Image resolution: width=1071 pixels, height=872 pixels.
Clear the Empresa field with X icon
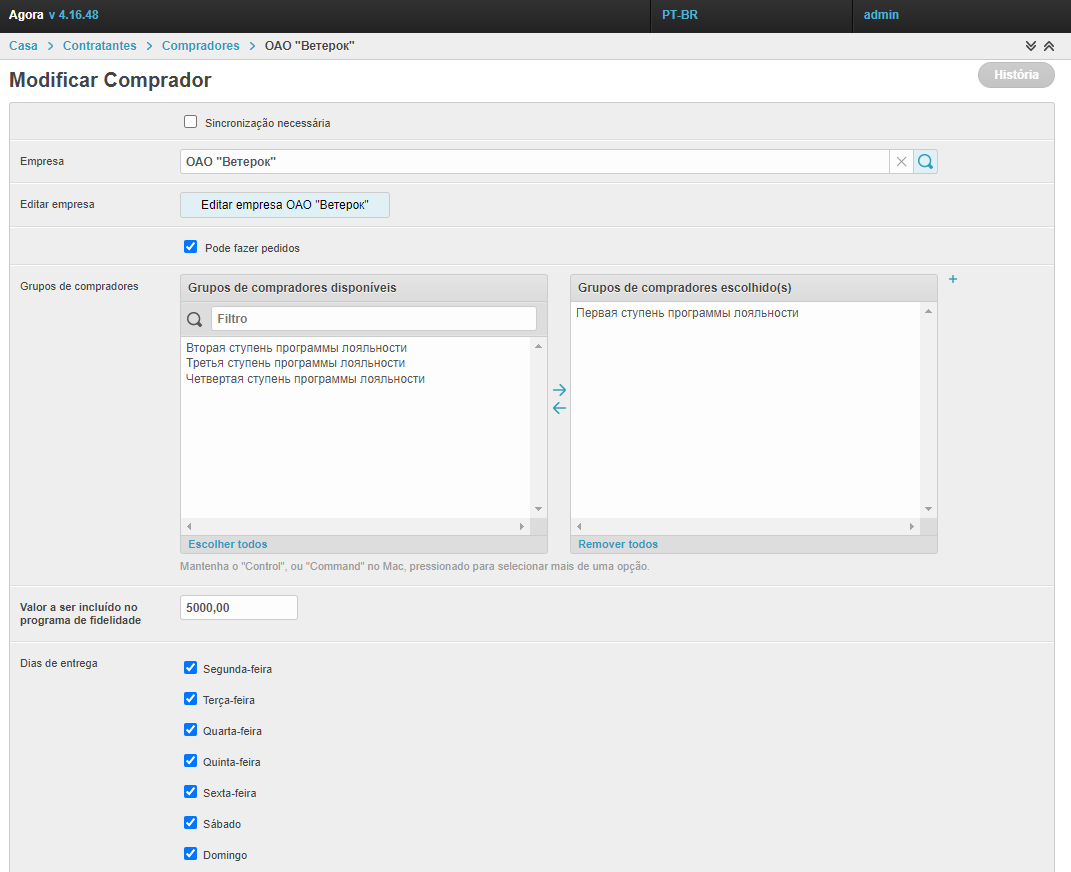[x=901, y=161]
